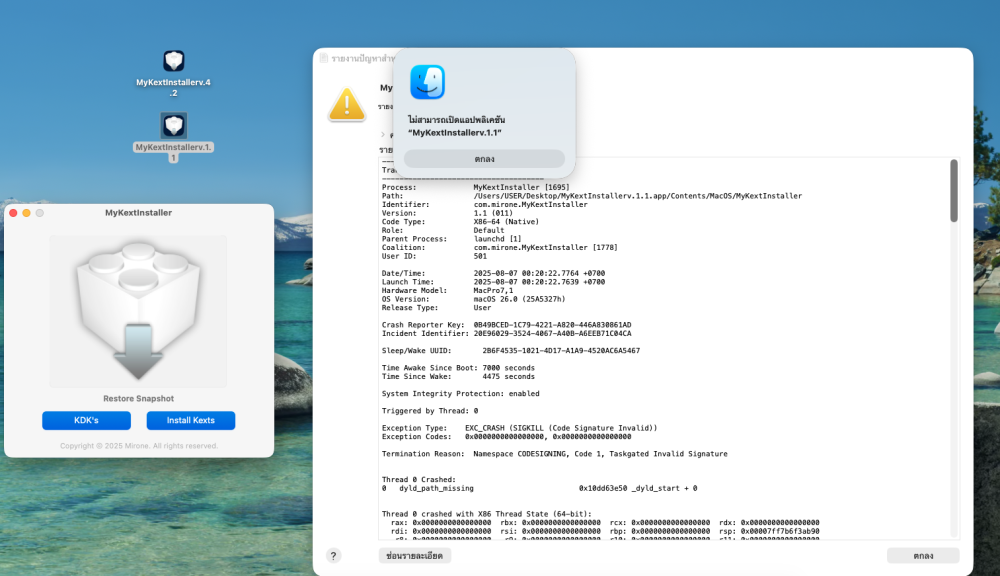The width and height of the screenshot is (1000, 576).
Task: Click the MyKextInstaller window title
Action: 138,213
